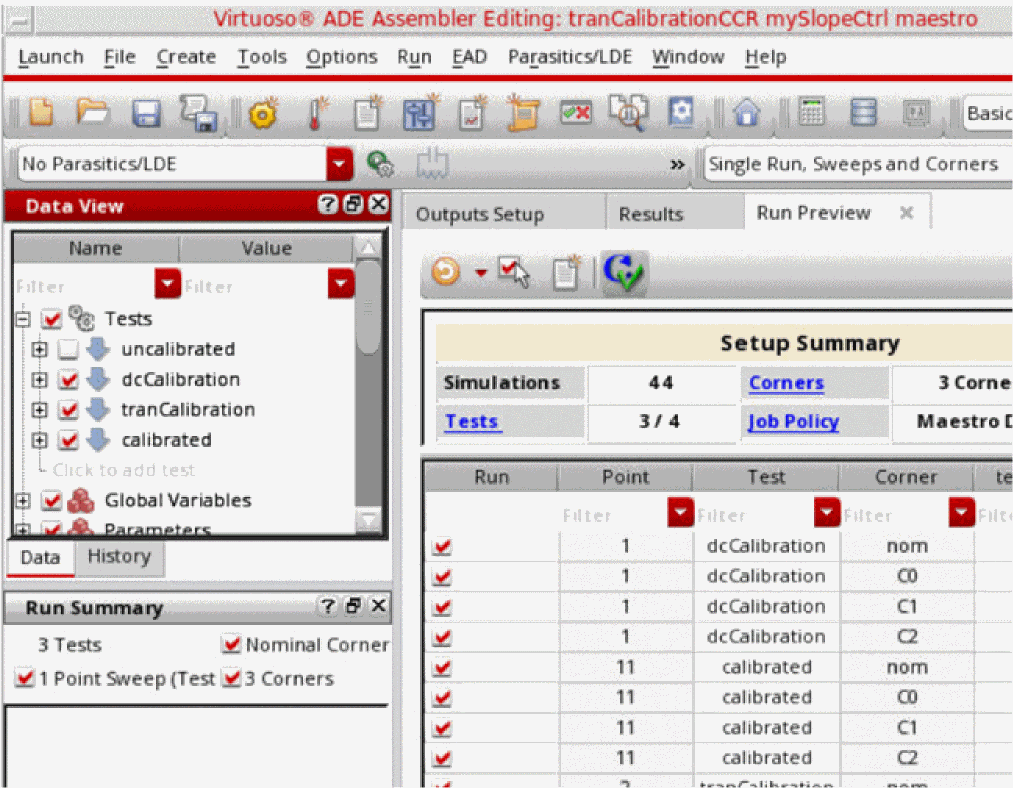Click the orange gear setup icon
This screenshot has height=788, width=1013.
262,114
